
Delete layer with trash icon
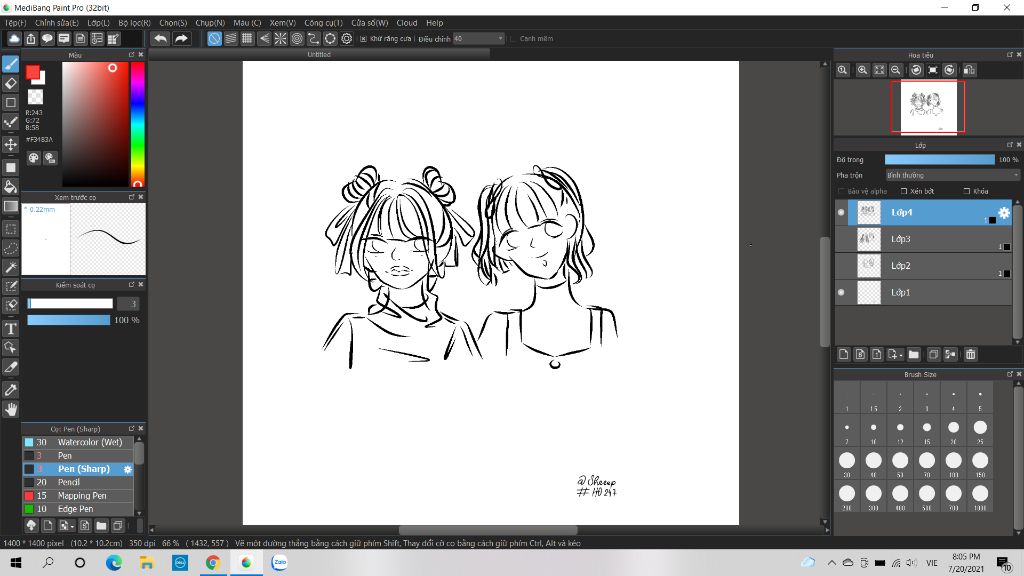click(970, 354)
